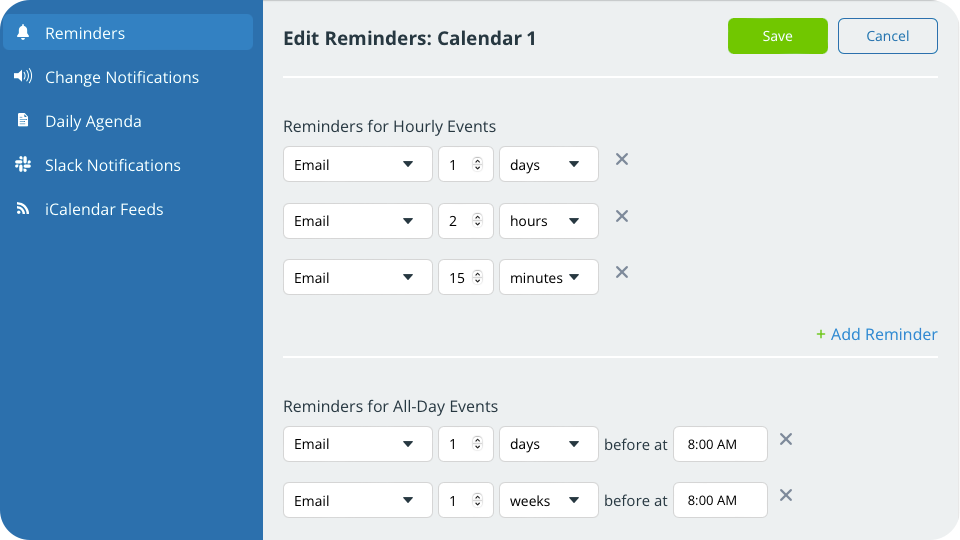Click the Change Notifications megaphone icon

pyautogui.click(x=23, y=77)
